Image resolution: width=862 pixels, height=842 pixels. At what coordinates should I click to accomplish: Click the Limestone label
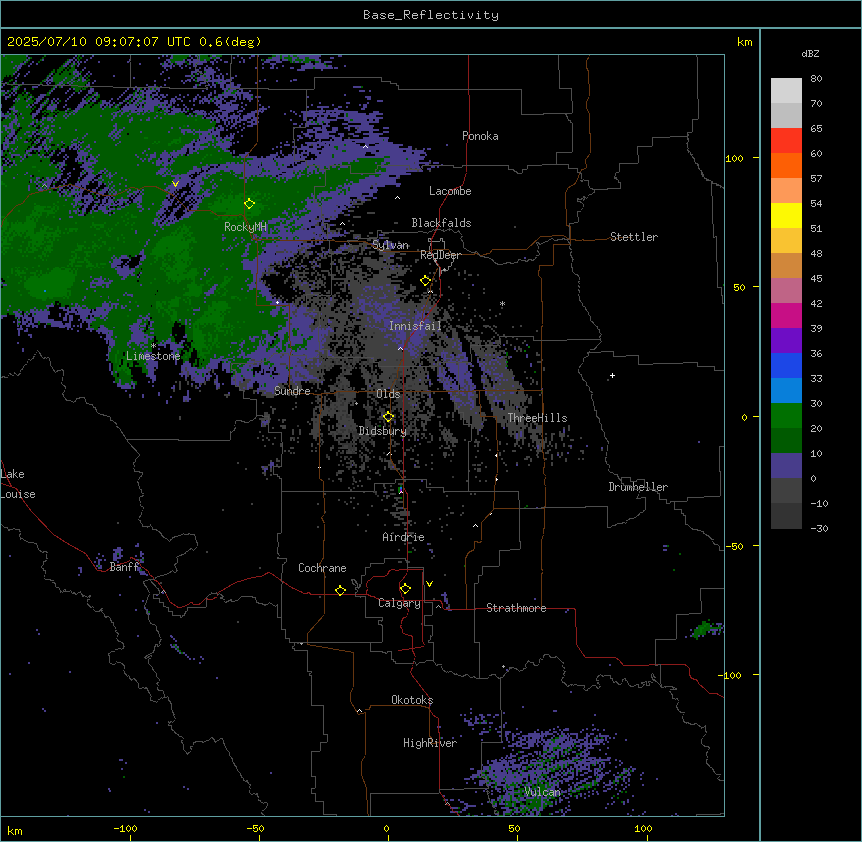[153, 356]
